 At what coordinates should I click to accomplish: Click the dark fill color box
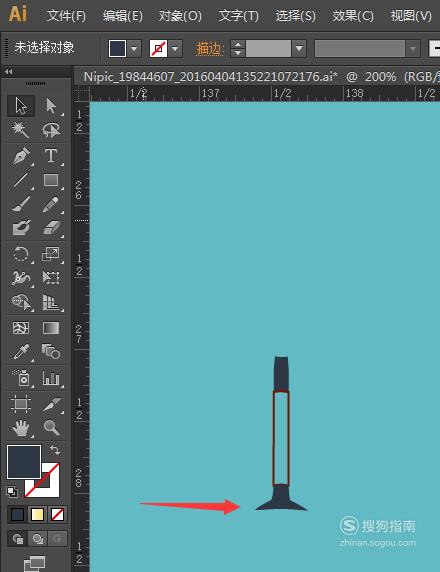pos(24,461)
